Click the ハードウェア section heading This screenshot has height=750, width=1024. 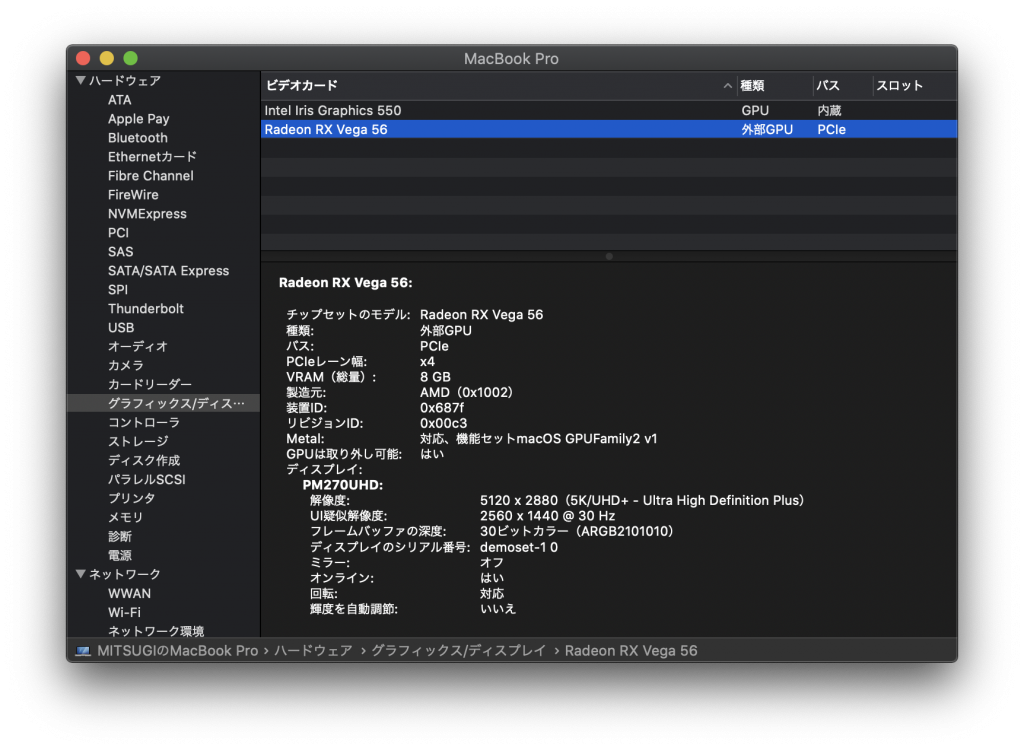125,80
